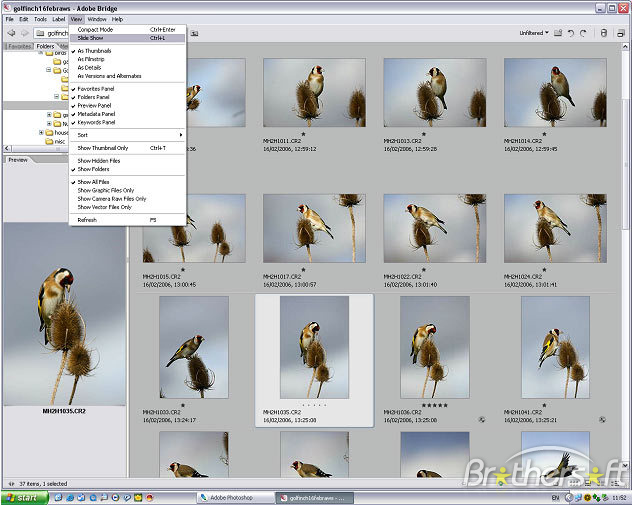Click the EN language indicator in tray
Screen dimensions: 632x505
pos(555,498)
